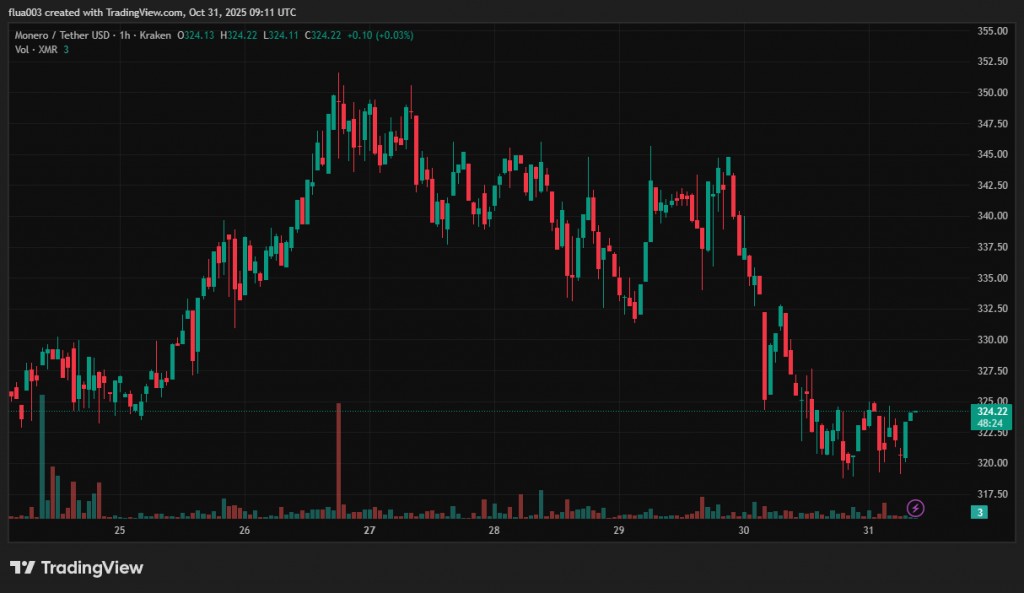This screenshot has height=593, width=1024.
Task: Click the green 324.22 current price tag
Action: (992, 411)
